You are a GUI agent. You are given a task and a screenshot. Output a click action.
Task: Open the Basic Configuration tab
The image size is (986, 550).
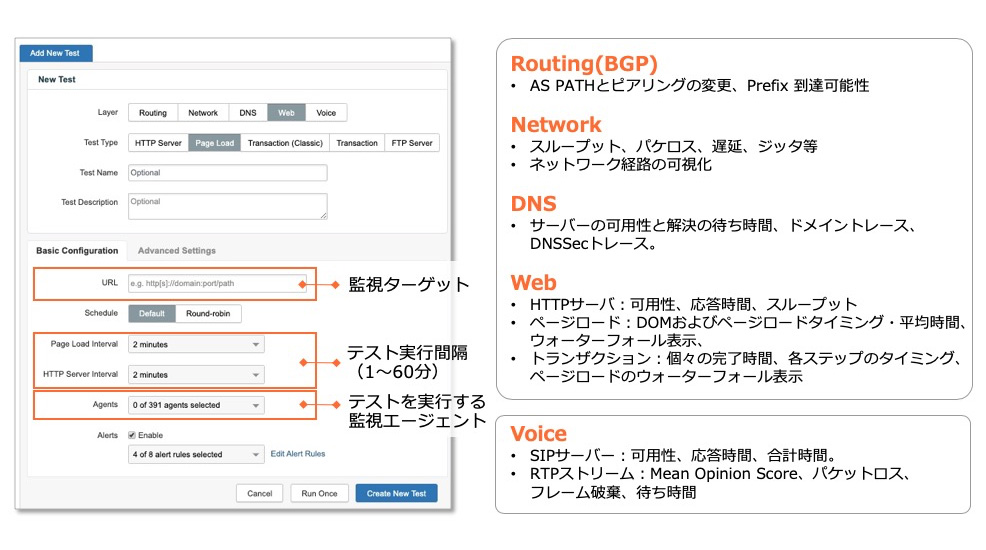point(77,251)
